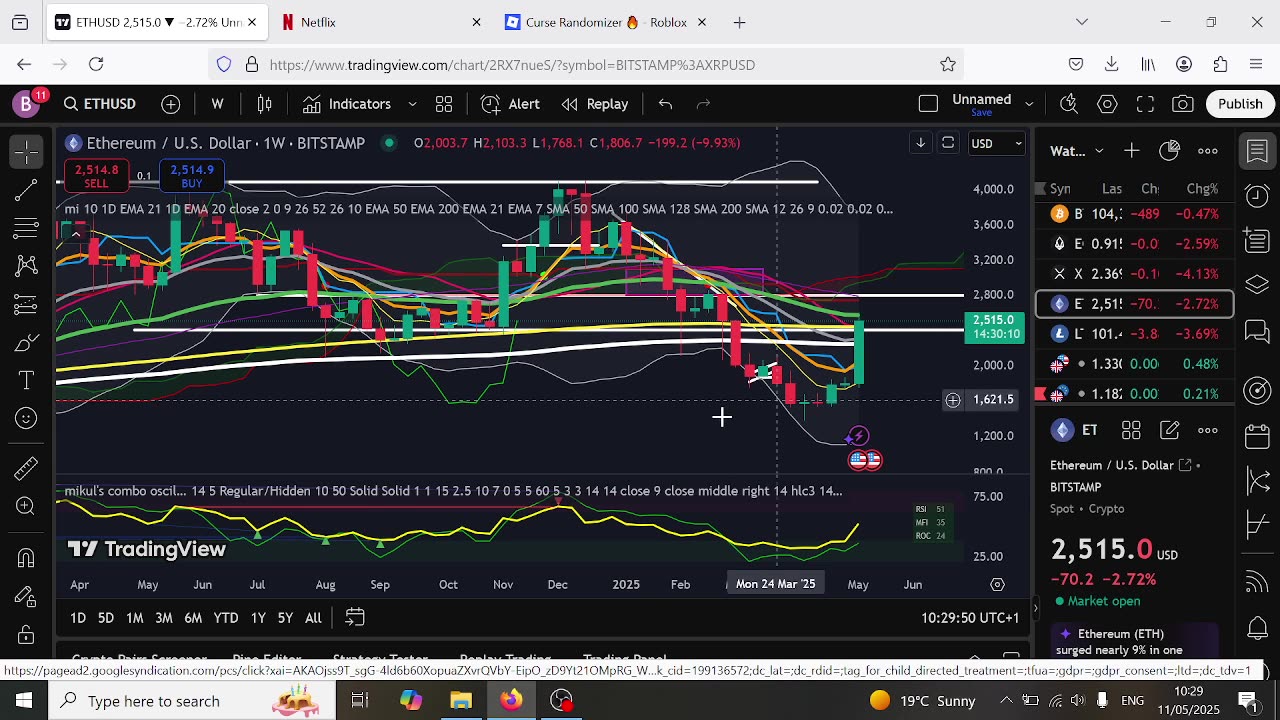
Task: Select the YTD date range
Action: [226, 618]
